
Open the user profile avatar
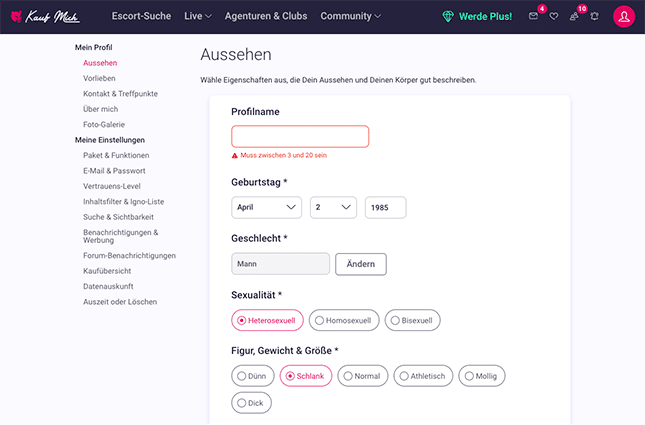coord(624,17)
